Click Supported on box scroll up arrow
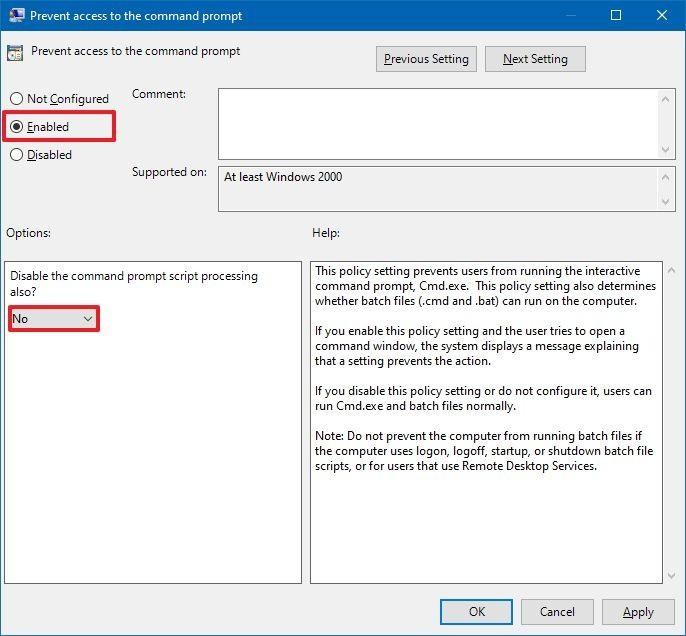Viewport: 686px width, 636px height. 665,177
